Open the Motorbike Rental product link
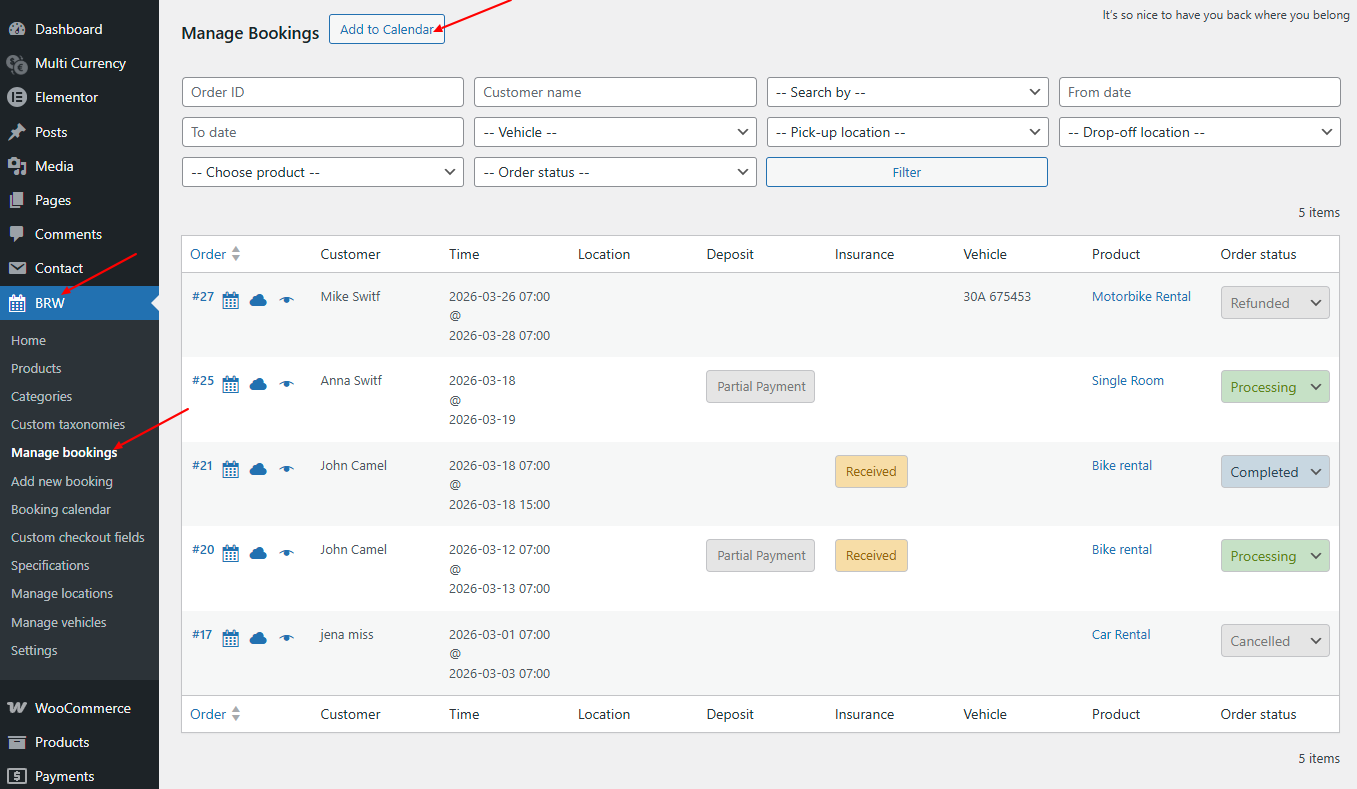 pyautogui.click(x=1141, y=296)
